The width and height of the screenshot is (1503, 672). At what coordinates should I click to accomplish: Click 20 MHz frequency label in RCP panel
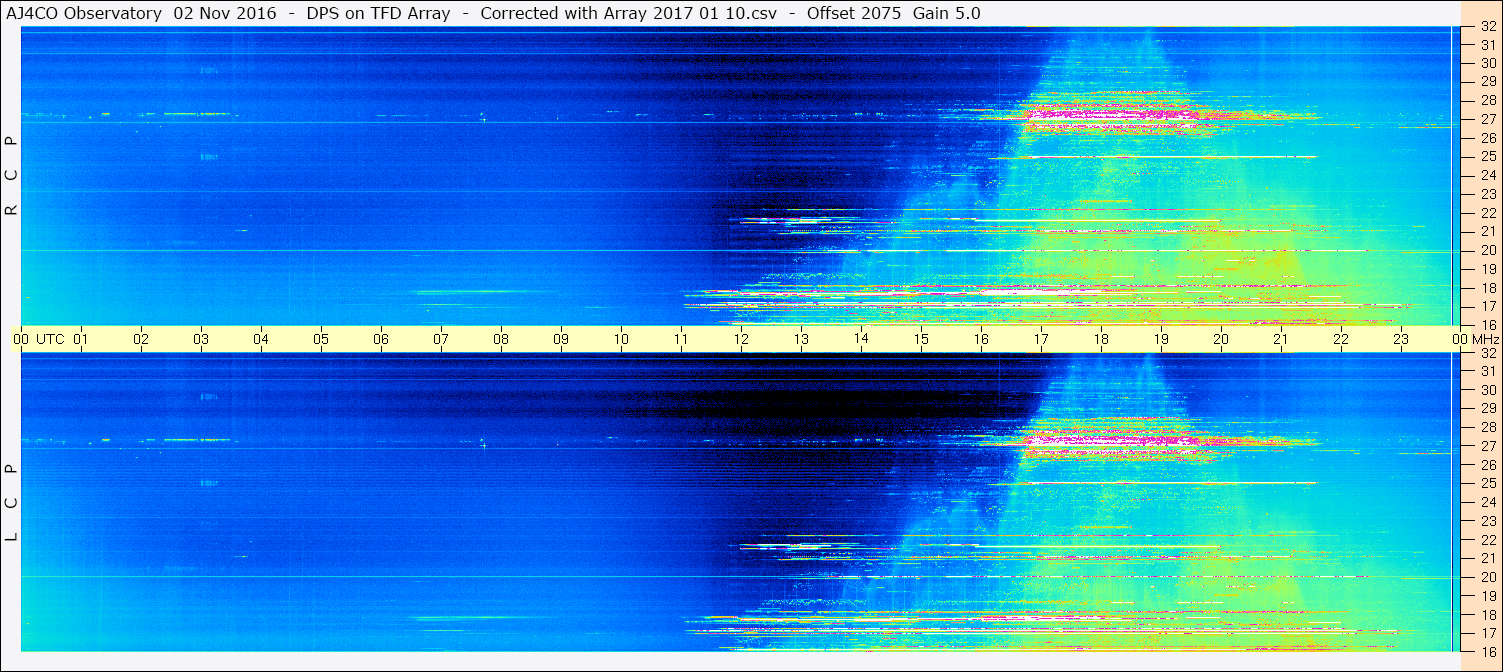[x=1488, y=251]
